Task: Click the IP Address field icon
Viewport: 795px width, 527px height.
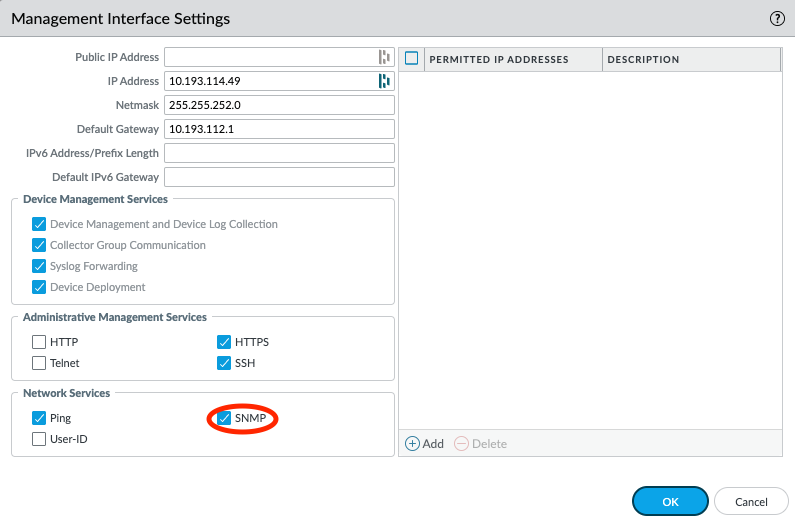Action: pos(383,81)
